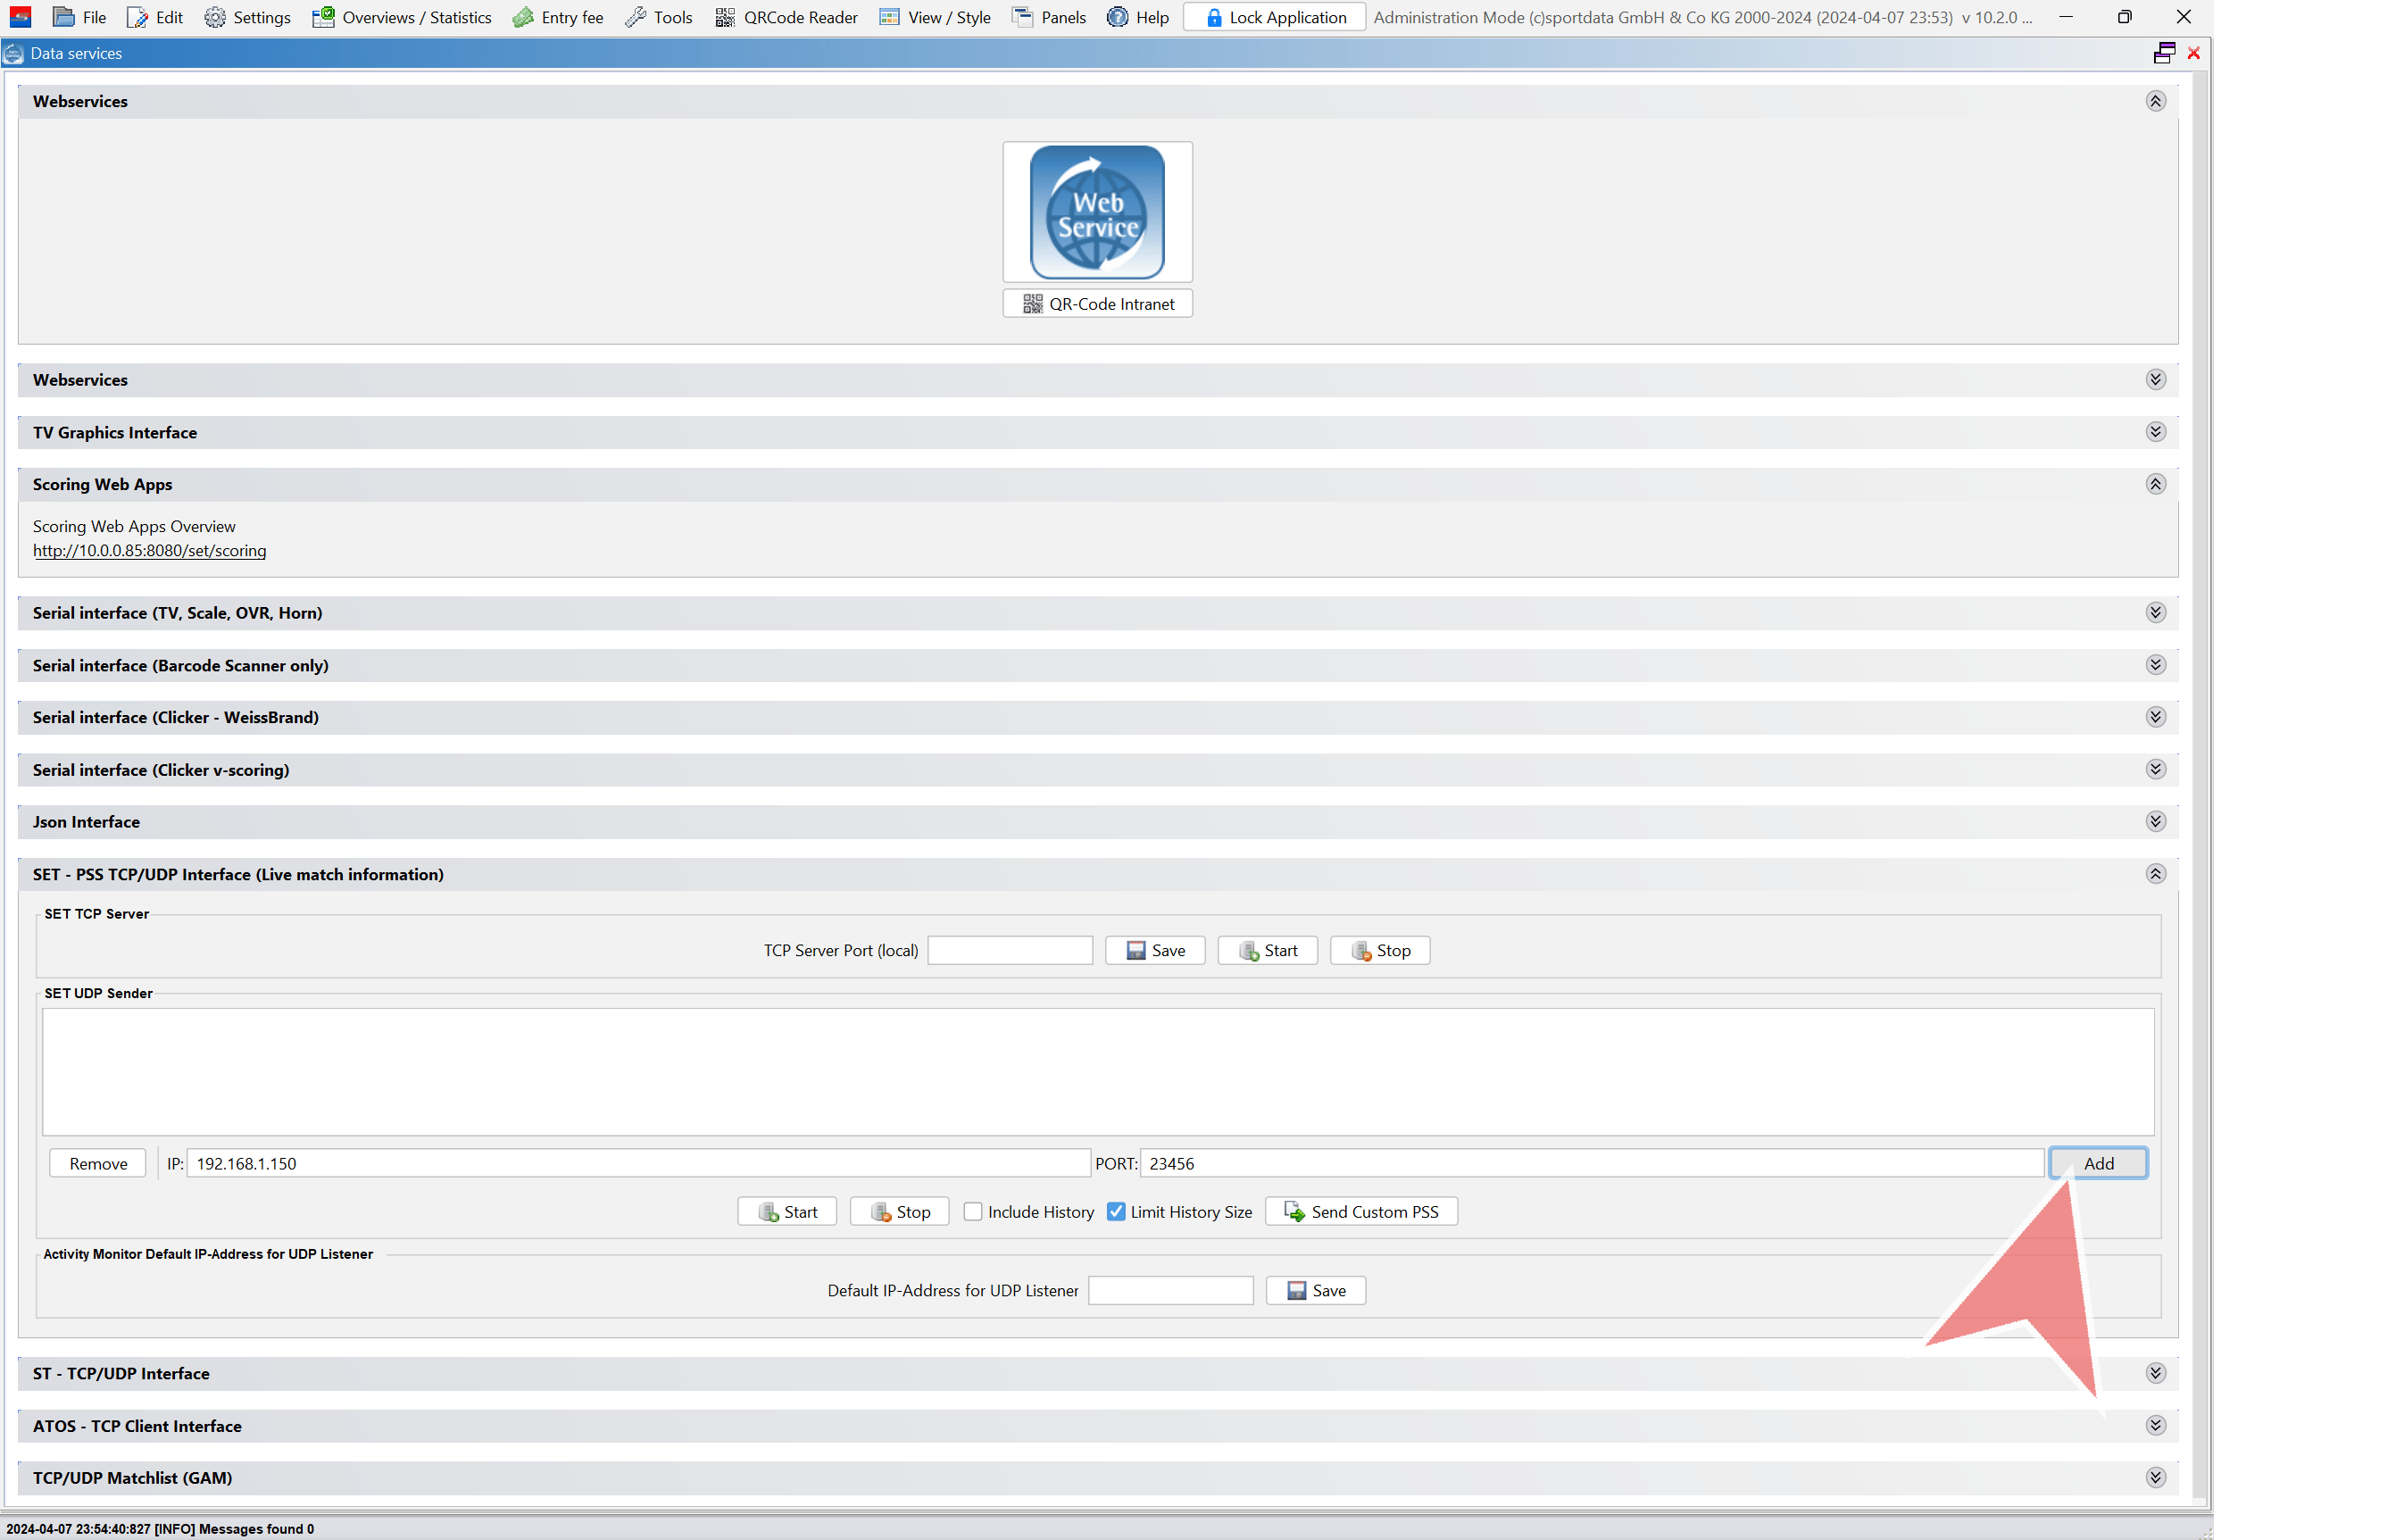Open the Tools menu
The image size is (2404, 1540).
coord(659,17)
